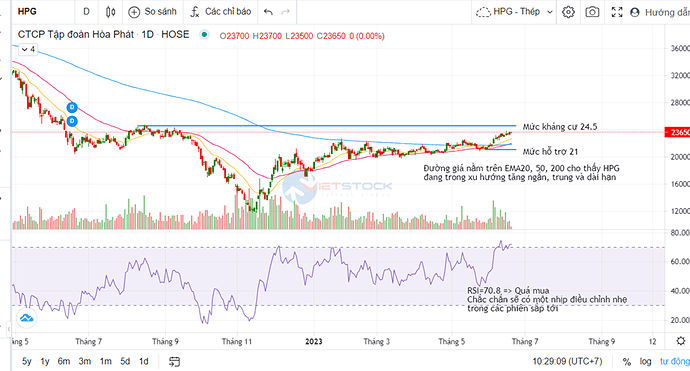Image resolution: width=690 pixels, height=371 pixels.
Task: Click the round chart logo button
Action: [26, 318]
